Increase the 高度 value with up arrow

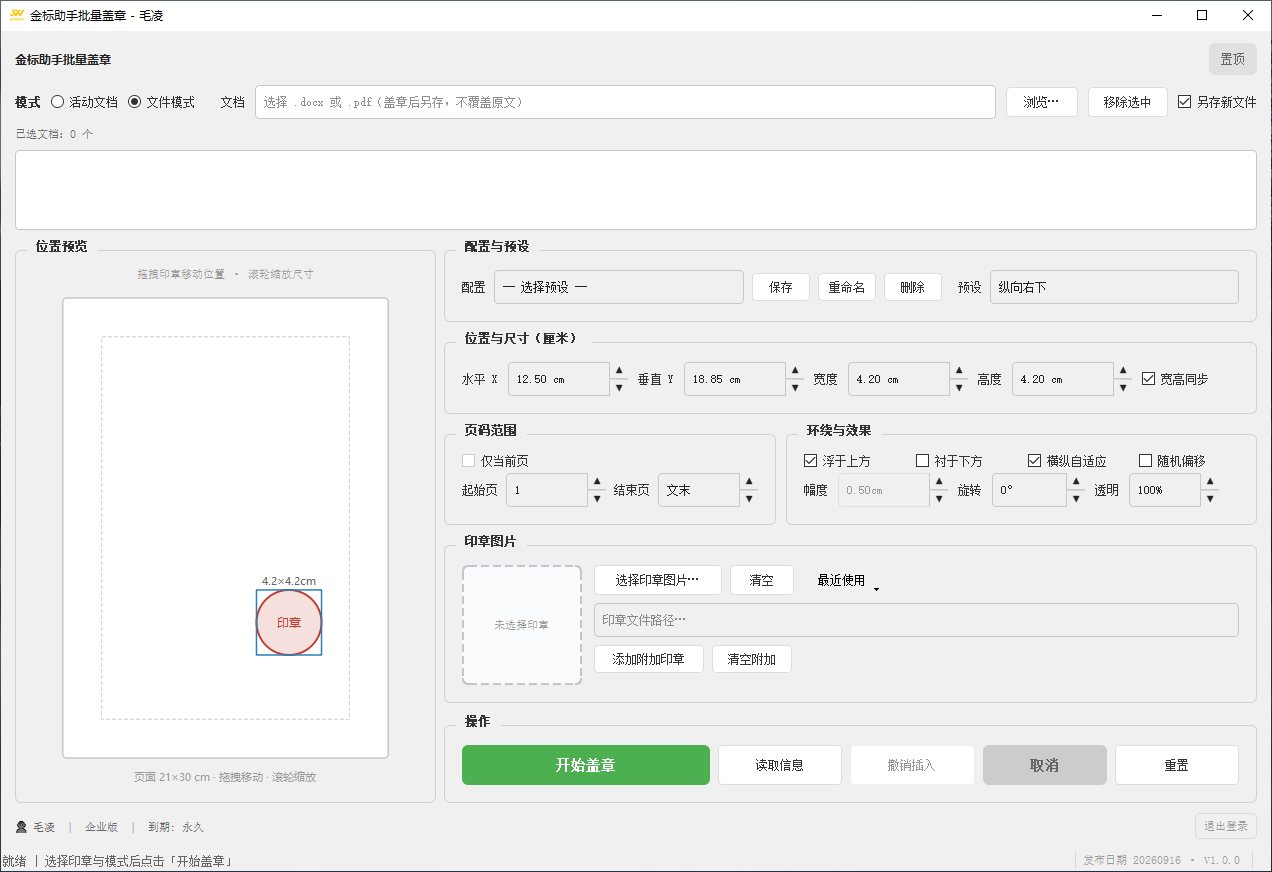(1123, 372)
